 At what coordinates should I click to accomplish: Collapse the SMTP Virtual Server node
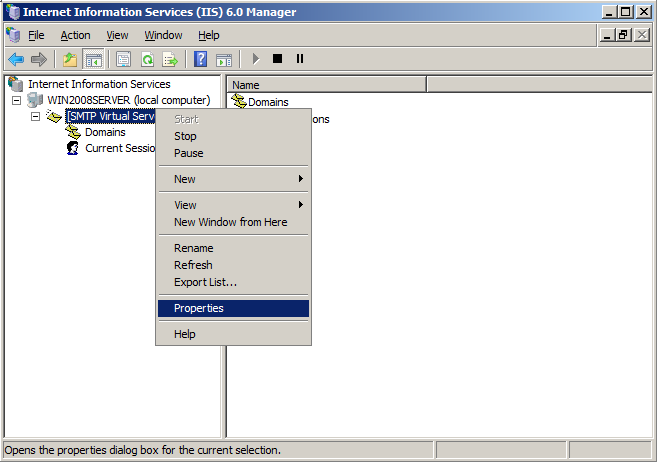click(36, 116)
